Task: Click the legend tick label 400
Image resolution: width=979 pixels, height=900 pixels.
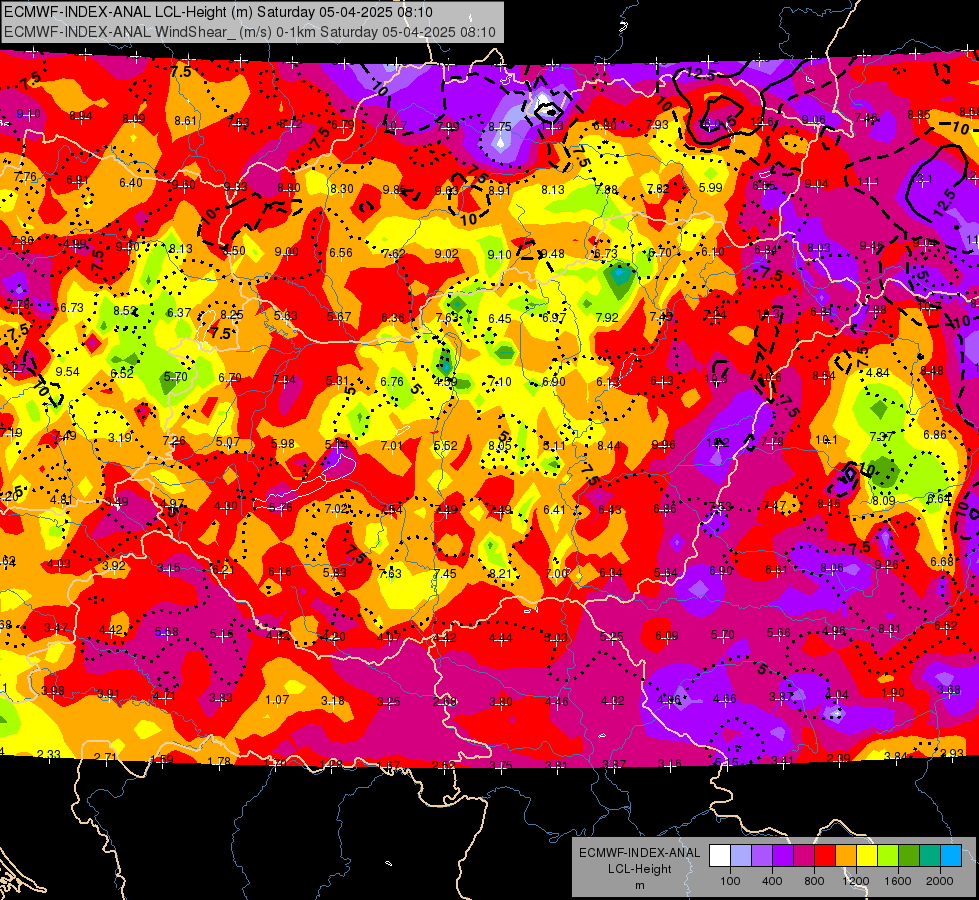Action: click(772, 881)
